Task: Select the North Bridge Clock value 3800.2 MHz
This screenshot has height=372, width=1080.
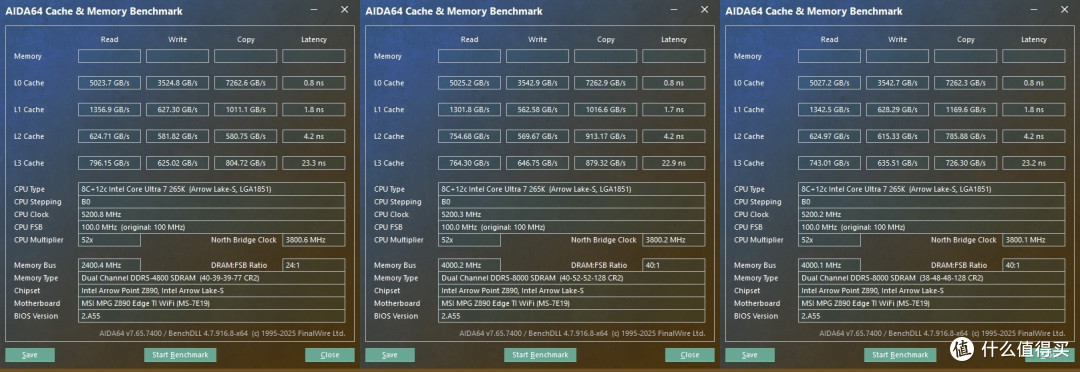Action: 674,240
